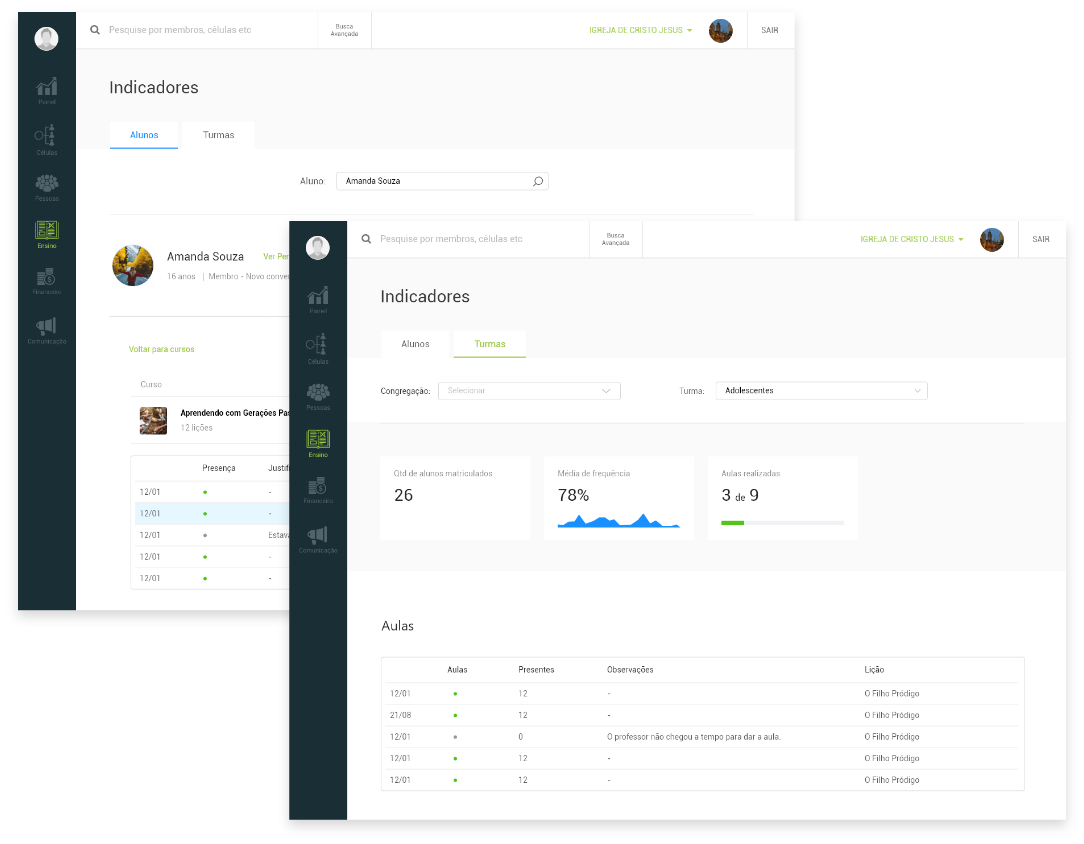Click observation about professor não chegou
The height and width of the screenshot is (844, 1084).
click(693, 737)
